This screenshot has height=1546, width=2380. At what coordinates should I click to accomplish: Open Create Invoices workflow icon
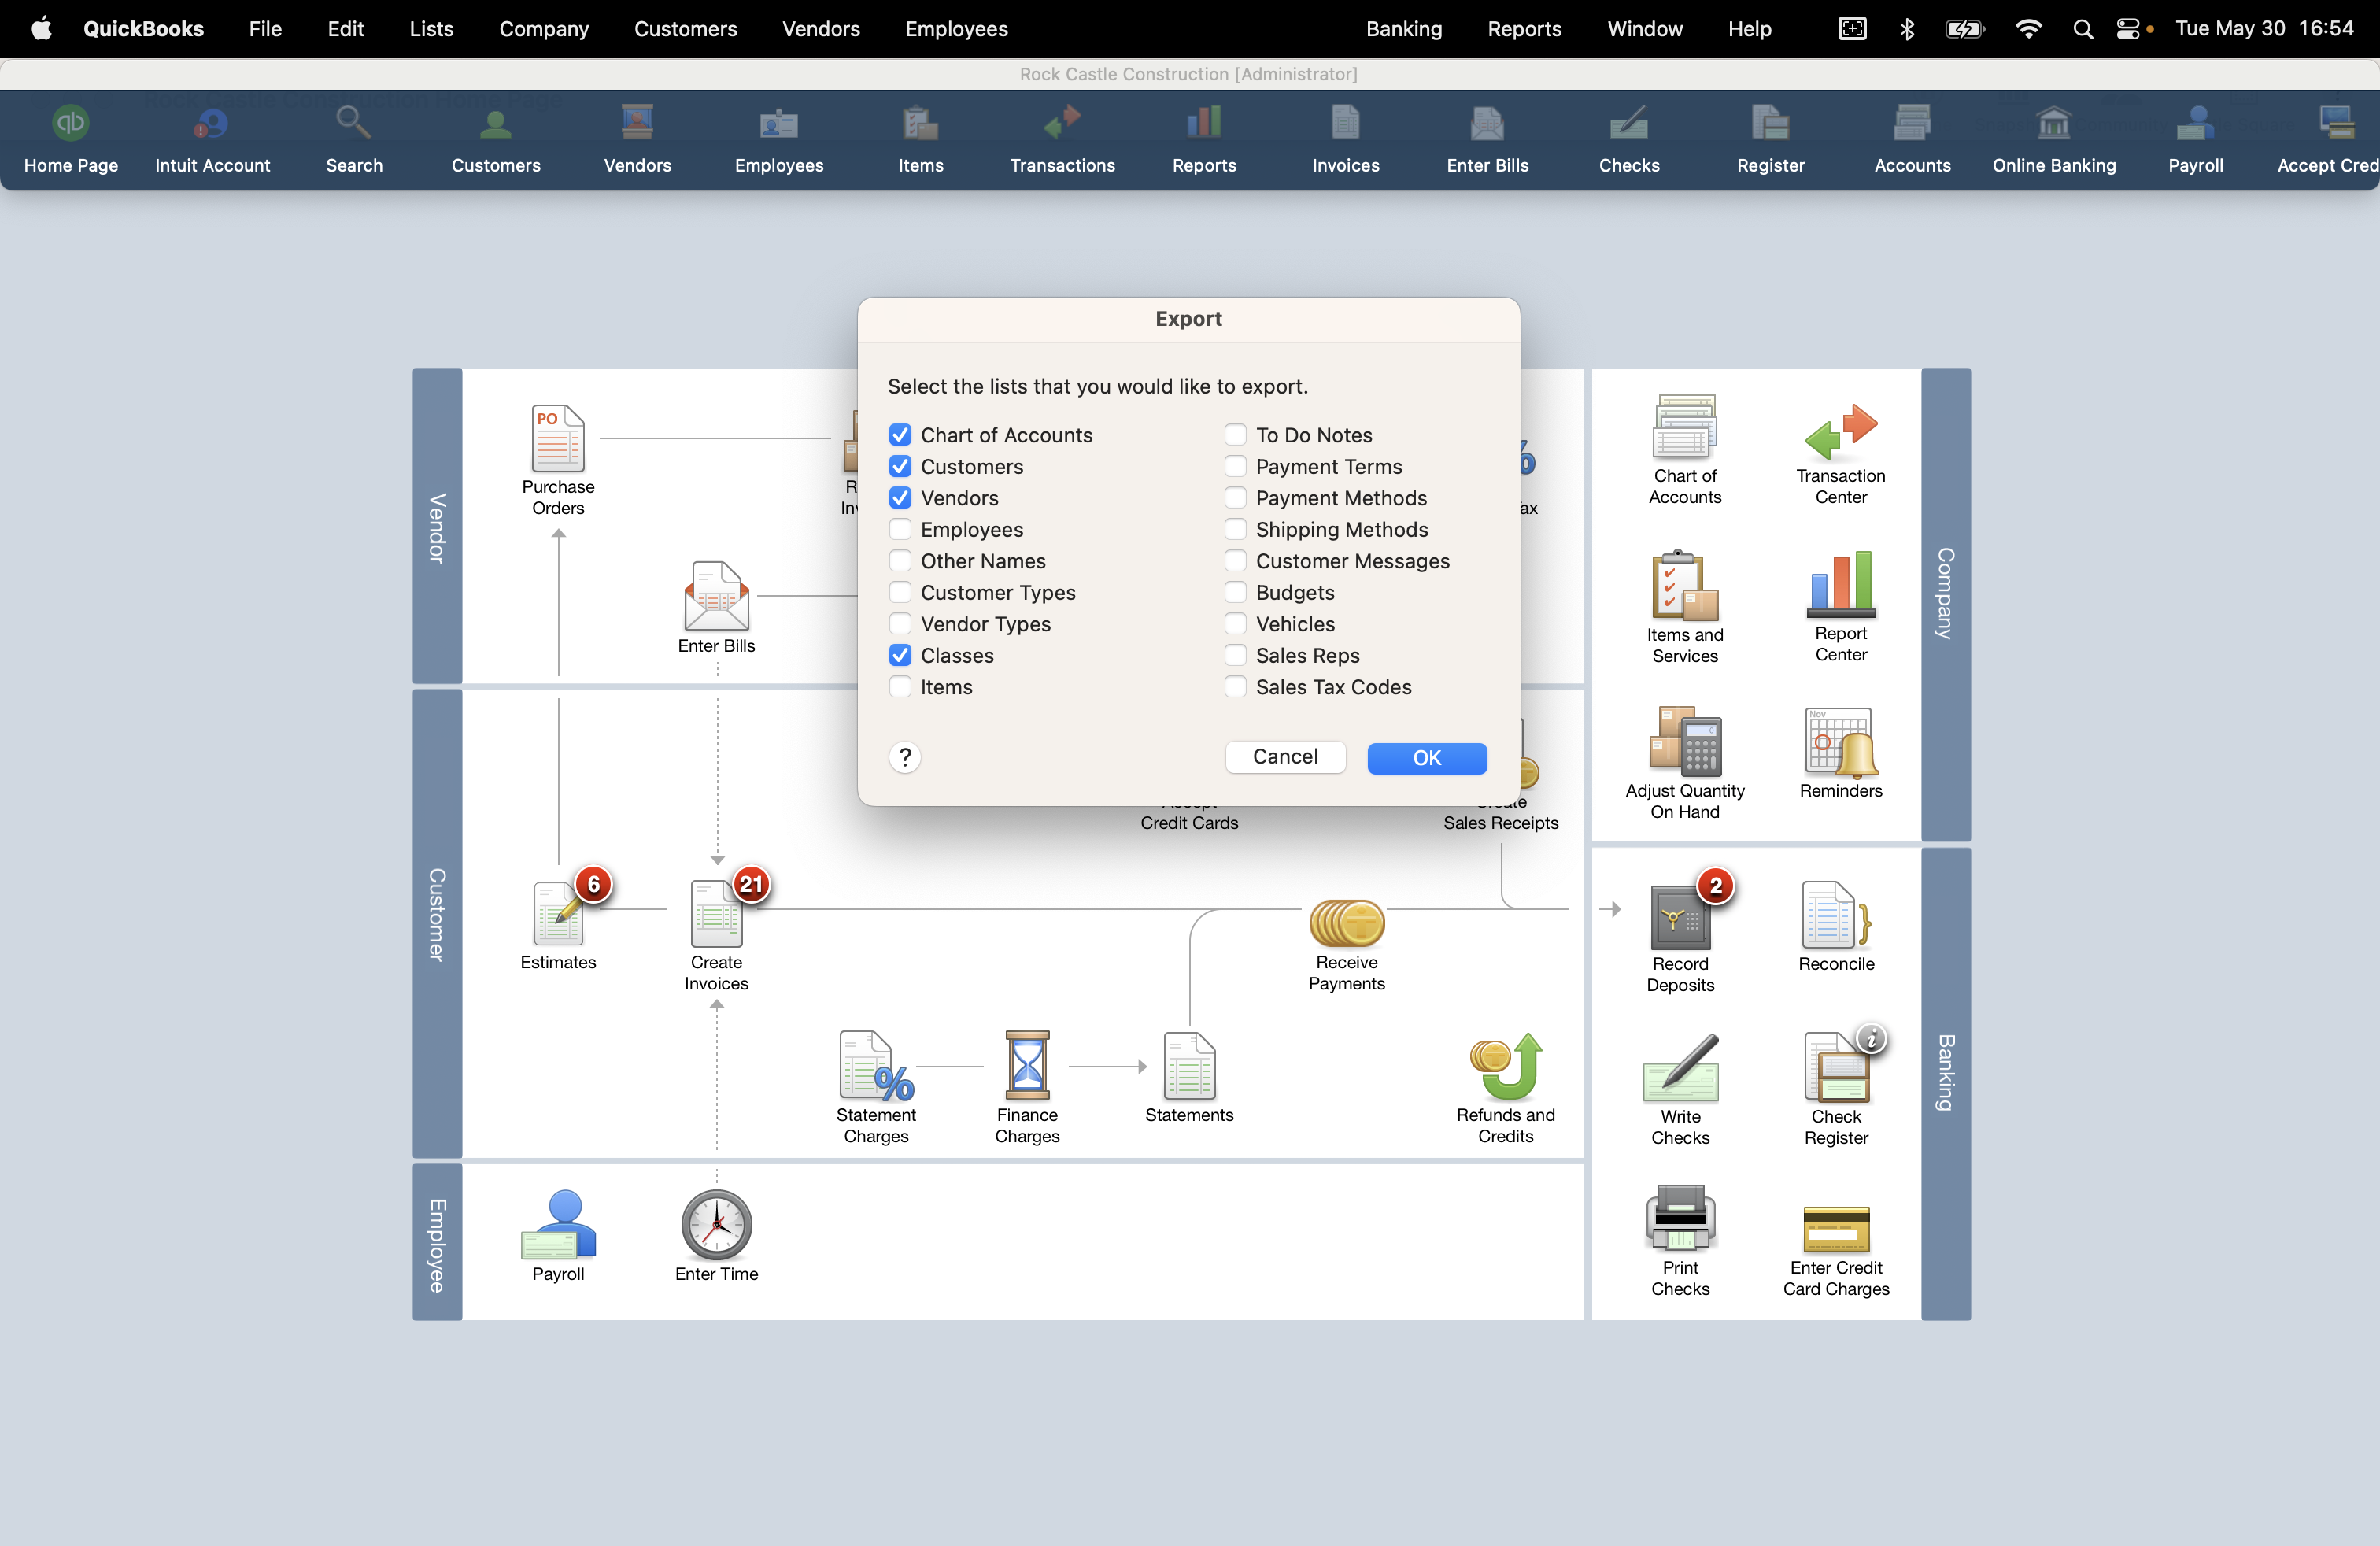point(716,913)
